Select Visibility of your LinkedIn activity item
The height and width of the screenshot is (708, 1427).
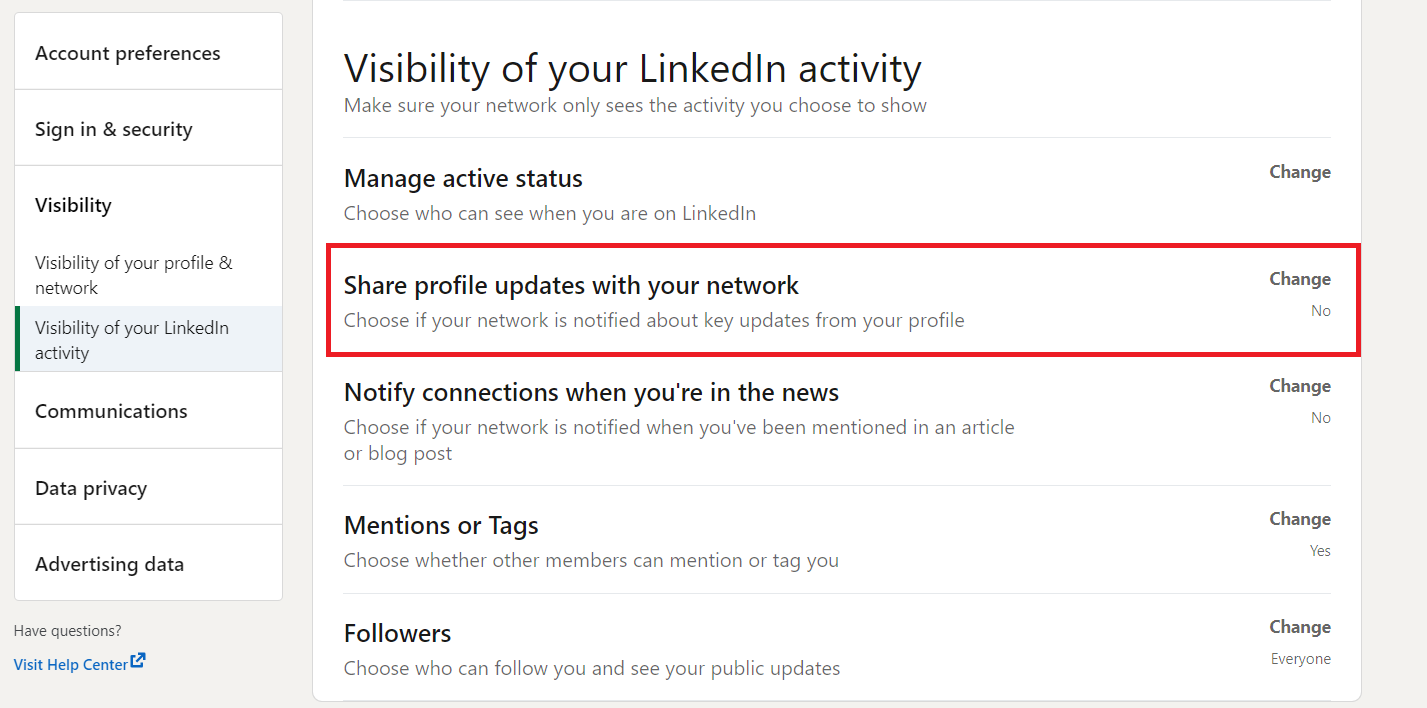[x=149, y=340]
